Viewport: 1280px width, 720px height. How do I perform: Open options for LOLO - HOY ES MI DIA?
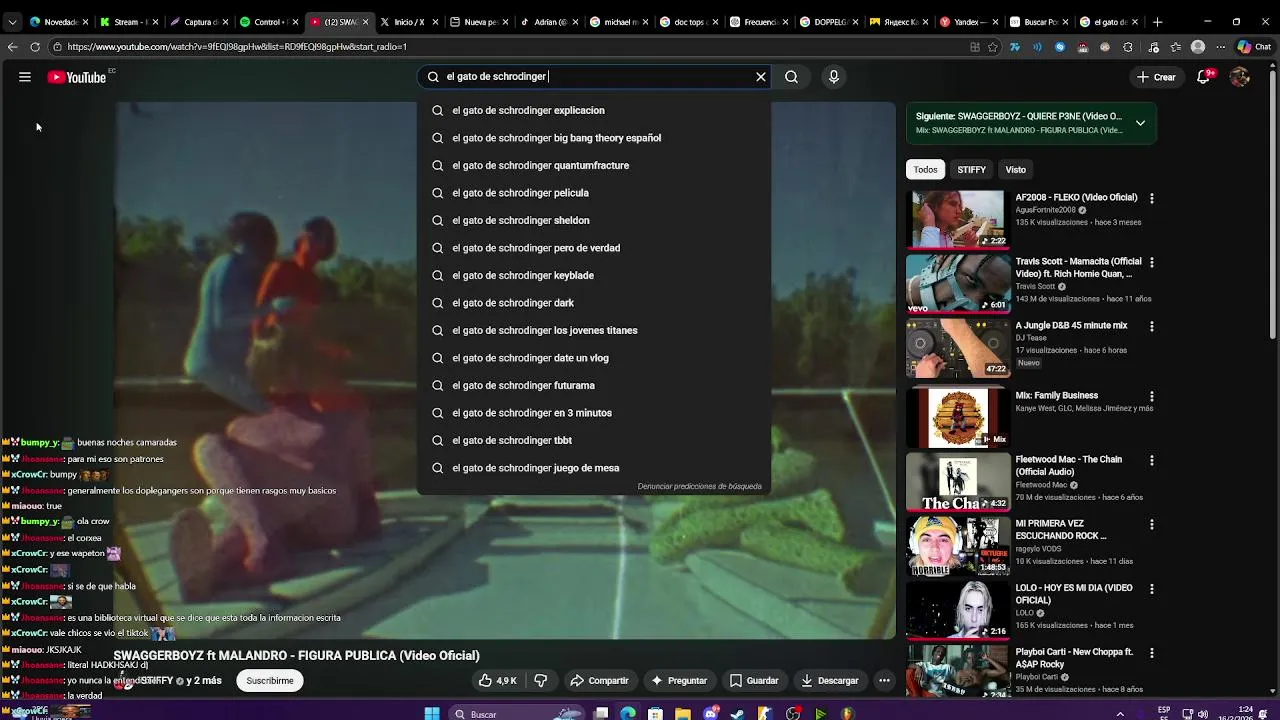pyautogui.click(x=1151, y=588)
